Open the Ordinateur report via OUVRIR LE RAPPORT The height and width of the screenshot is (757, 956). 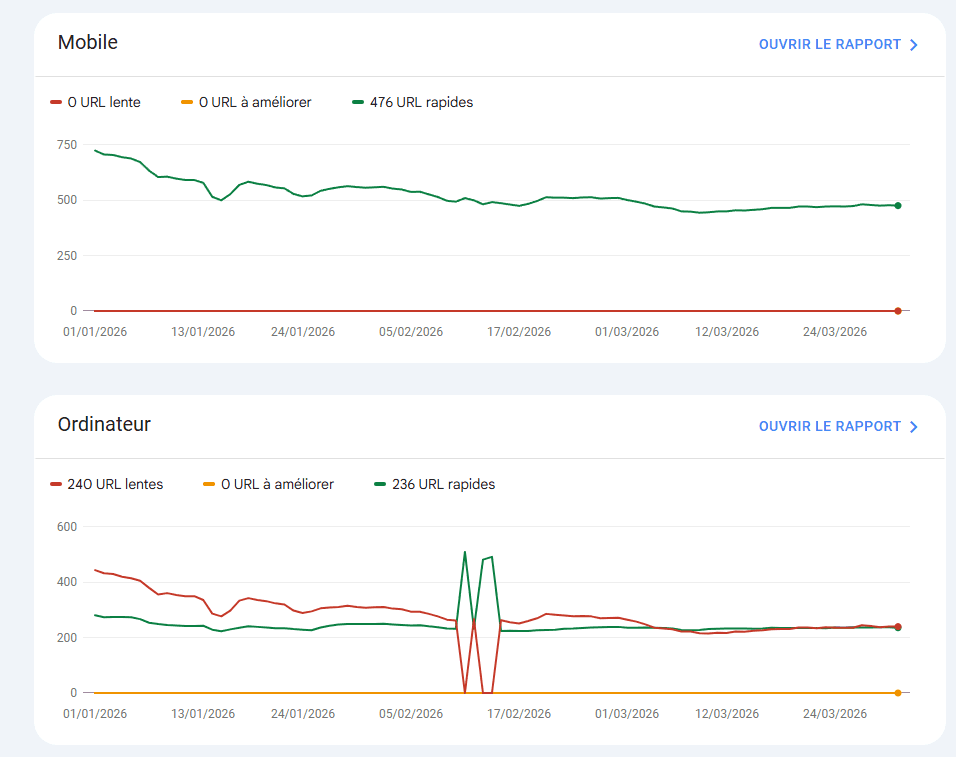pyautogui.click(x=828, y=426)
